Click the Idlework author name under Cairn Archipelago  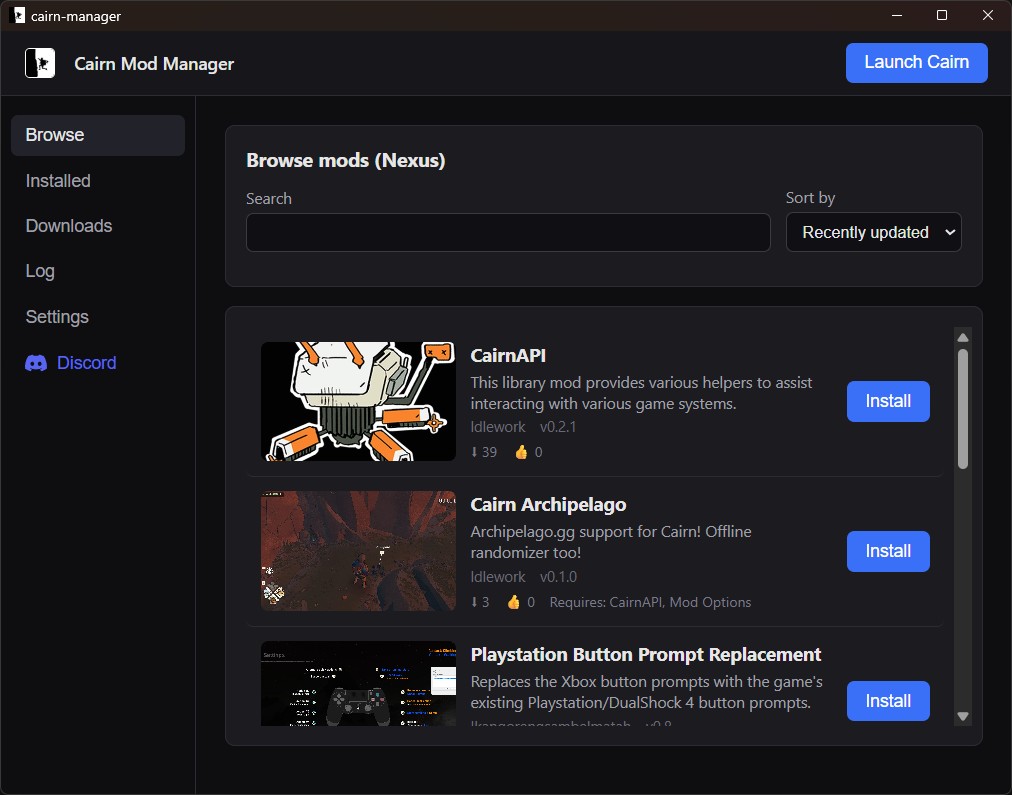[498, 577]
